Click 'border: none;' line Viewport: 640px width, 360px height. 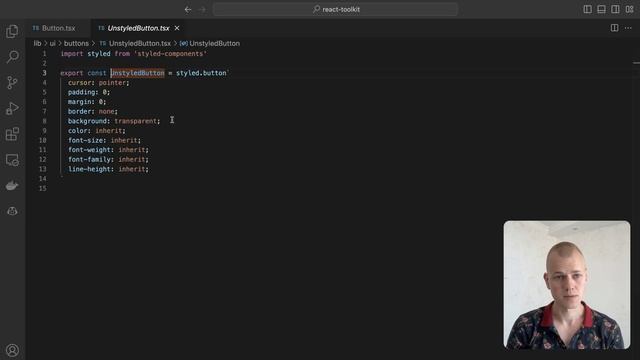click(x=93, y=111)
